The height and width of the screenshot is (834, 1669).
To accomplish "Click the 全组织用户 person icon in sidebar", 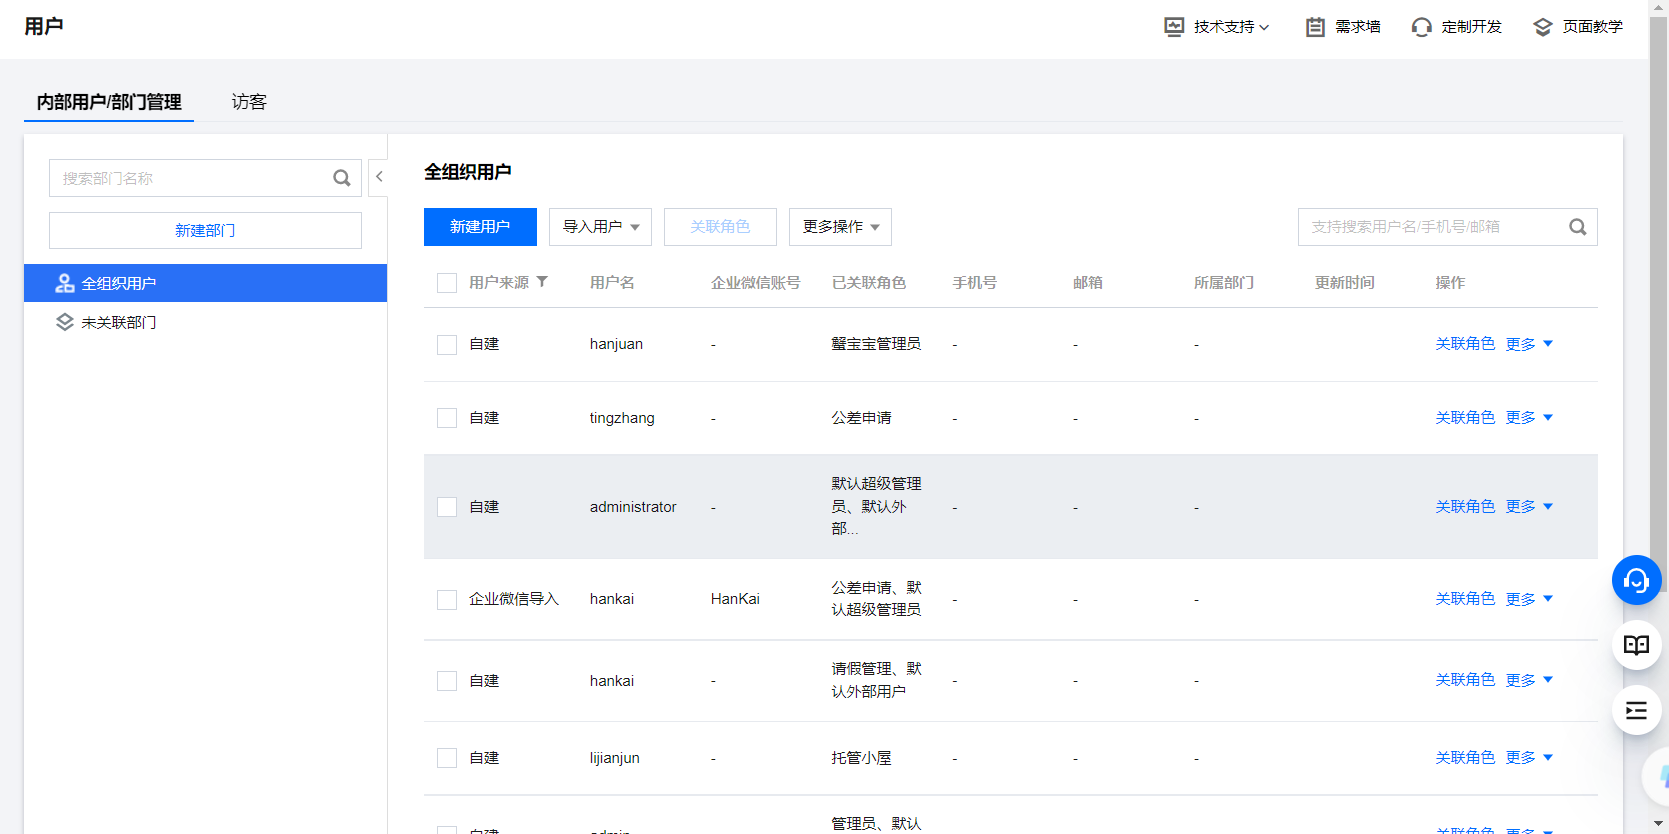I will tap(65, 283).
